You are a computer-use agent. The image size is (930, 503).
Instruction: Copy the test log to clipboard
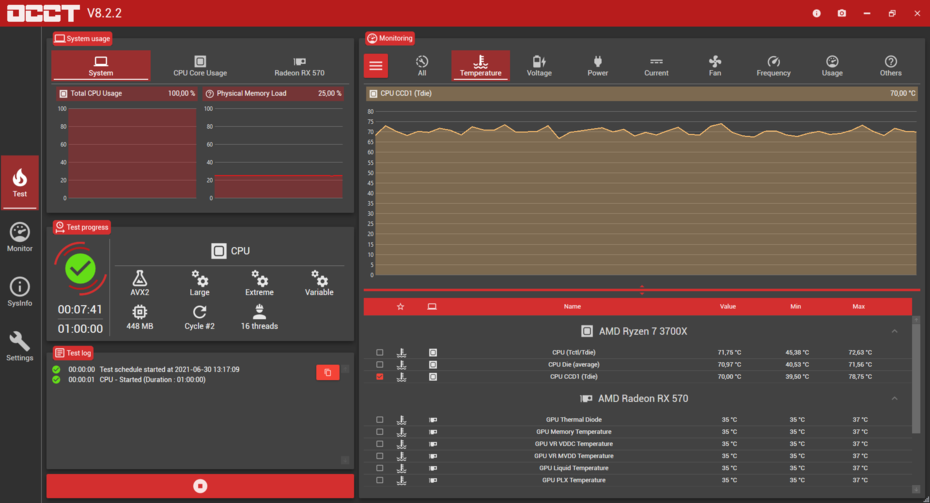pos(327,373)
